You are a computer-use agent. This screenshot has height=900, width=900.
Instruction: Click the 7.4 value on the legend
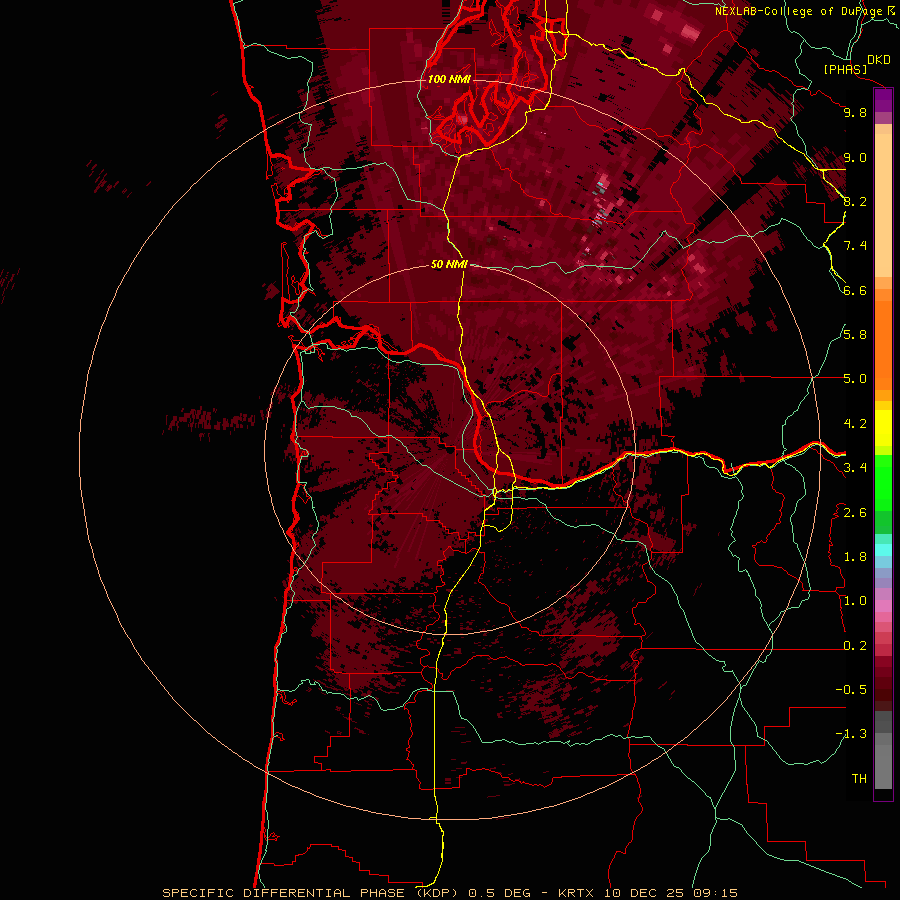(x=855, y=246)
